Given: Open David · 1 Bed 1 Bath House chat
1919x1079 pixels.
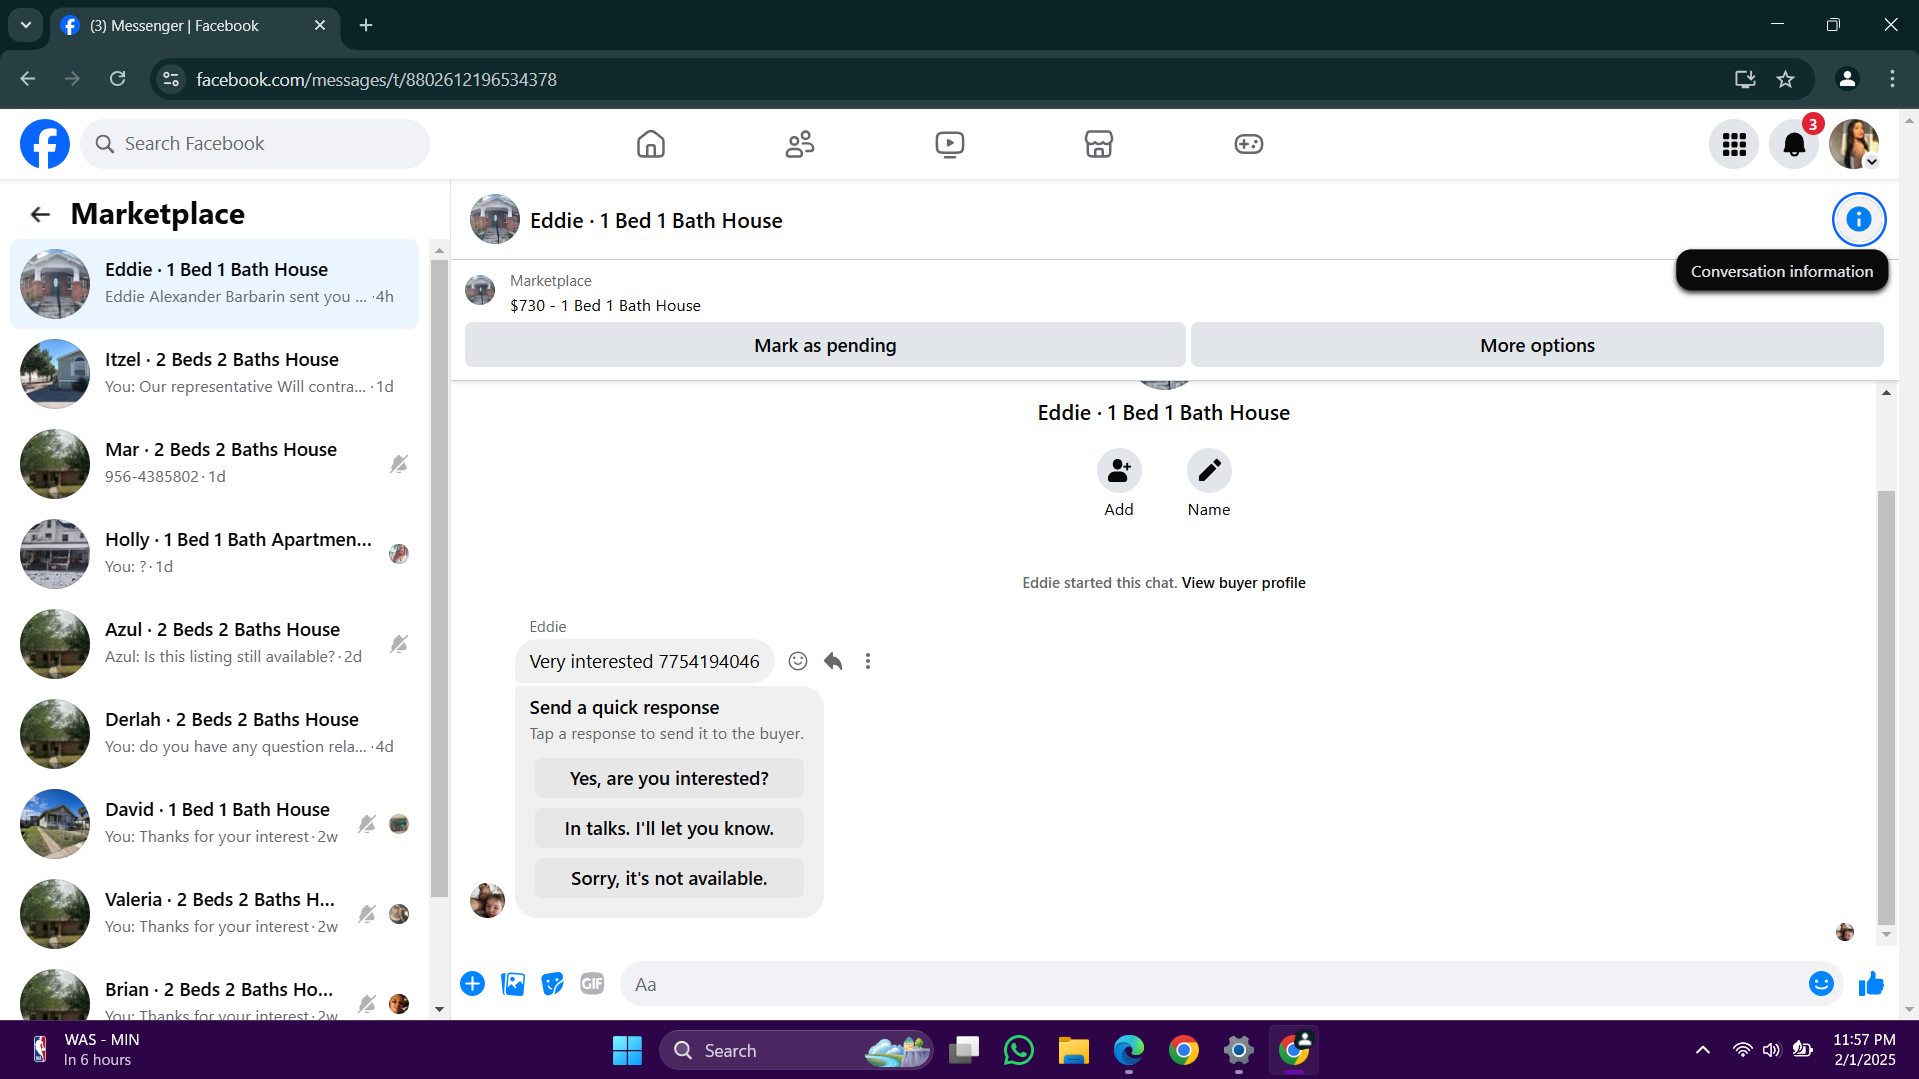Looking at the screenshot, I should point(214,824).
